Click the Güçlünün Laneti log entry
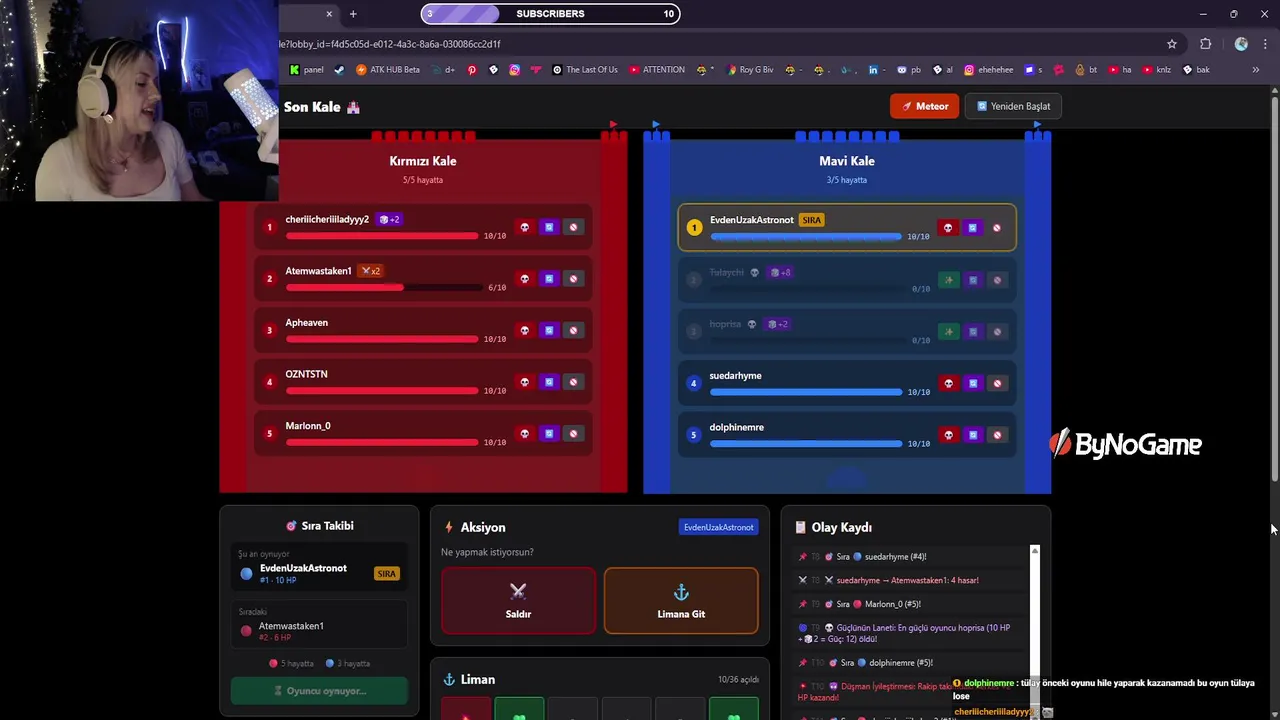Image resolution: width=1280 pixels, height=720 pixels. (907, 633)
